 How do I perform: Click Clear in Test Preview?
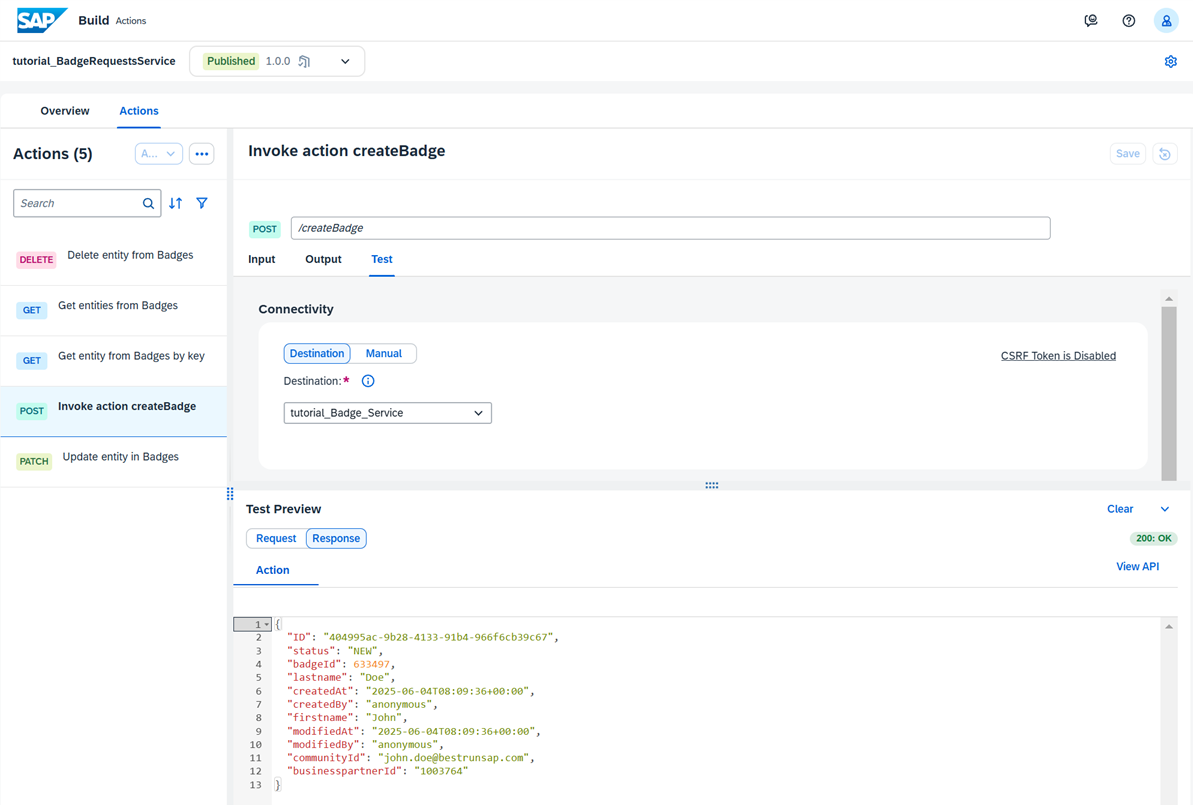(1120, 509)
